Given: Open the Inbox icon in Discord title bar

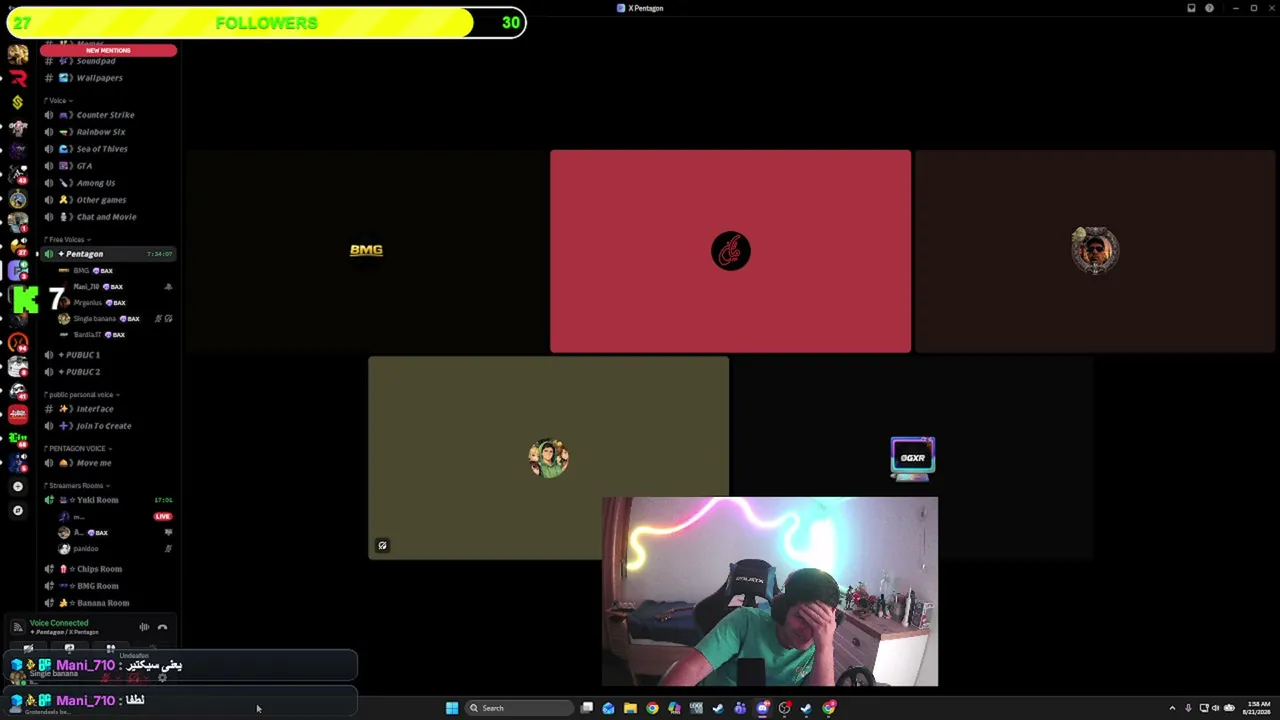Looking at the screenshot, I should [1191, 8].
